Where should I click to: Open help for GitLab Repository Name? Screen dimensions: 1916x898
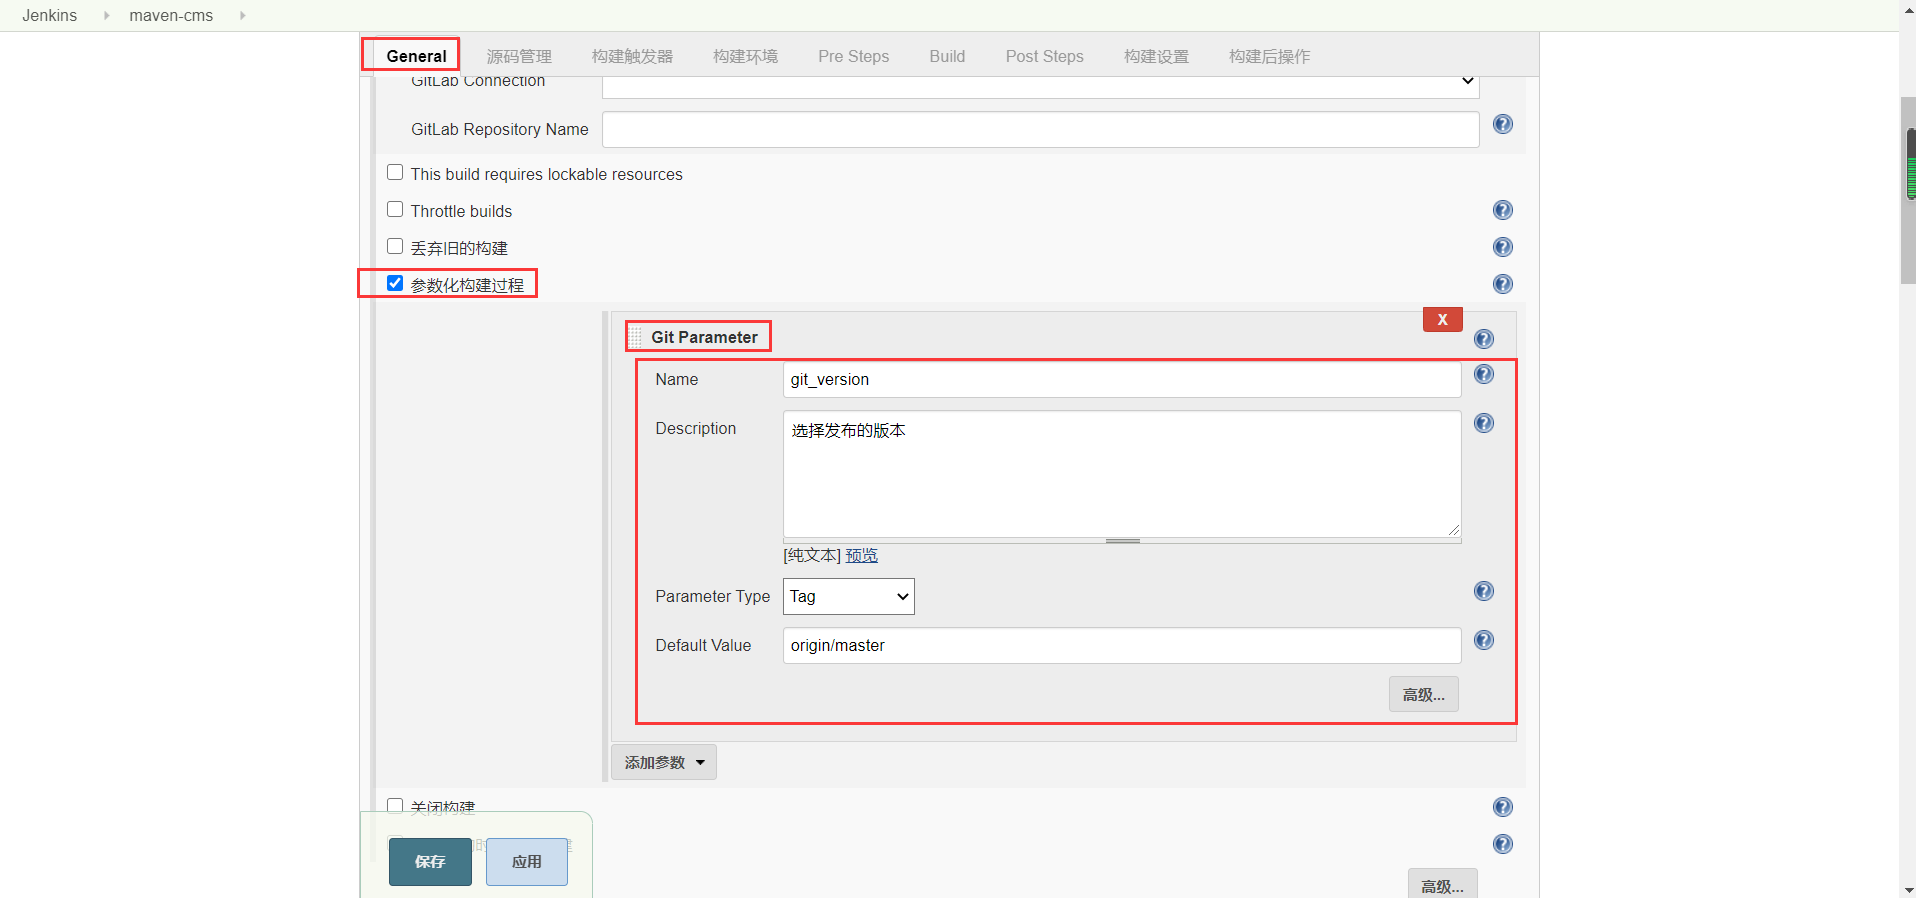click(1502, 124)
